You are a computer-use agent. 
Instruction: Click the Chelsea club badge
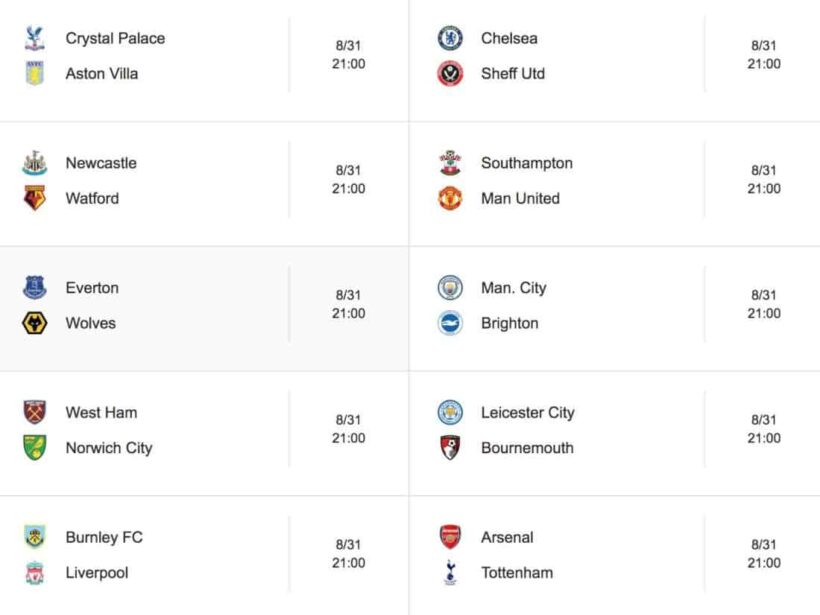pyautogui.click(x=450, y=38)
